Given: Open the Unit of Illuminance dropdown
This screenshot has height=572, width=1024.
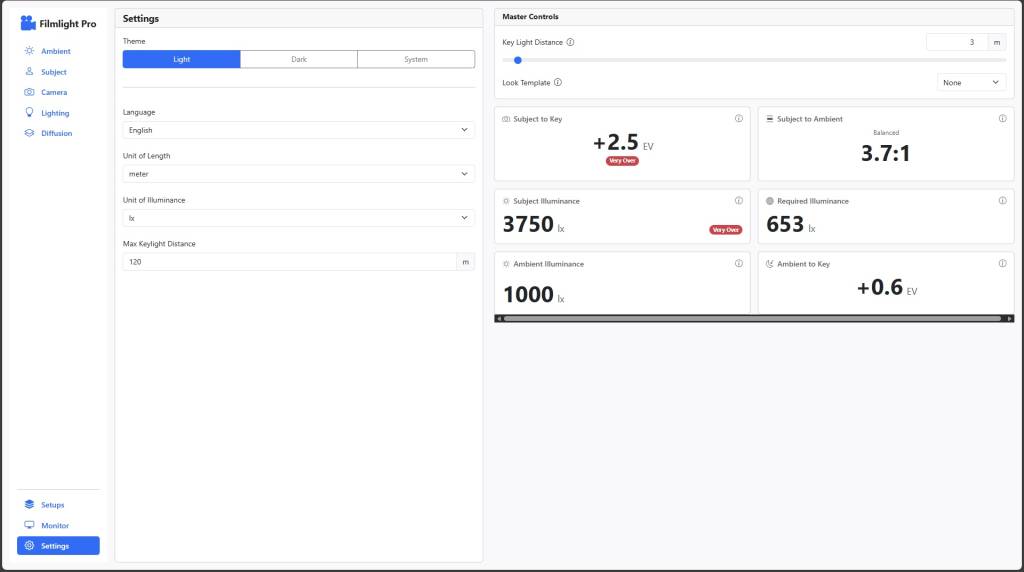Looking at the screenshot, I should pyautogui.click(x=298, y=218).
